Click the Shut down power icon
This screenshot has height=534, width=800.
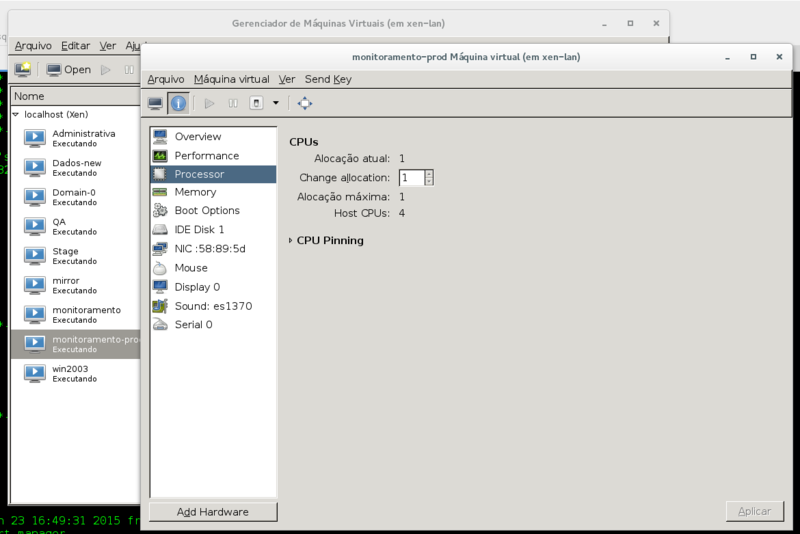(256, 104)
